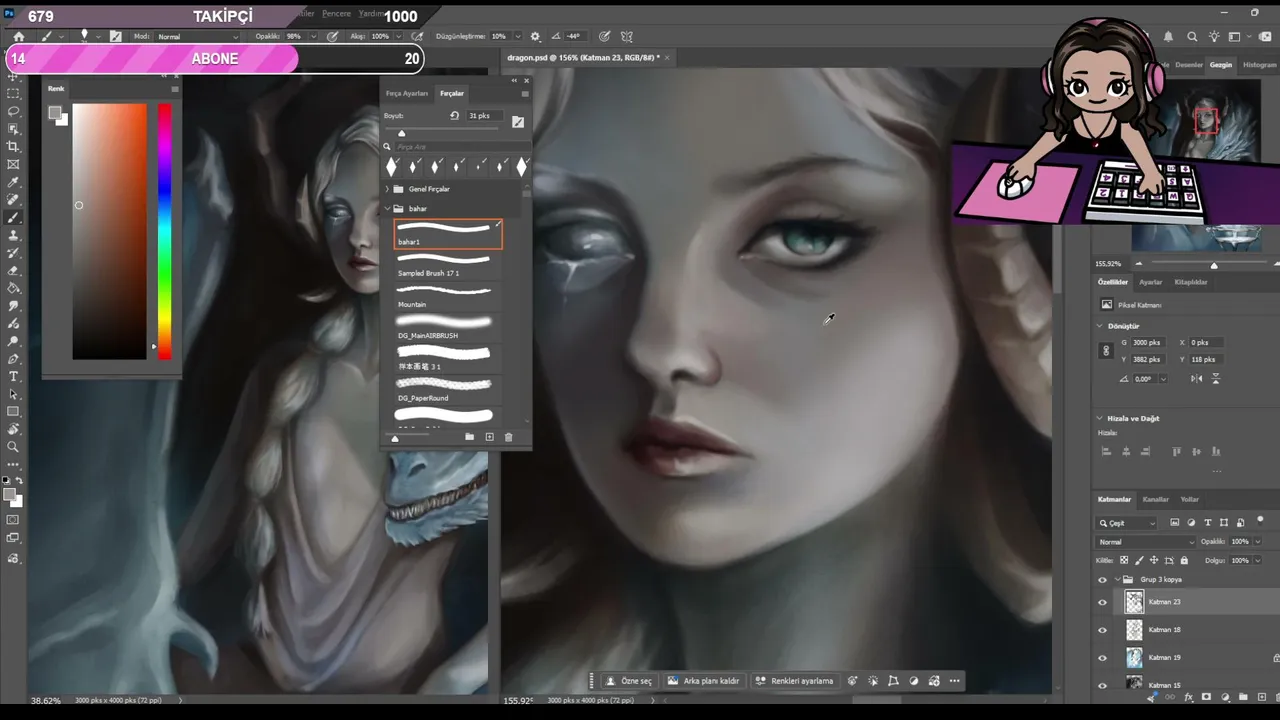Screen dimensions: 1280x720
Task: Toggle pressure for opacity icon
Action: 333,36
